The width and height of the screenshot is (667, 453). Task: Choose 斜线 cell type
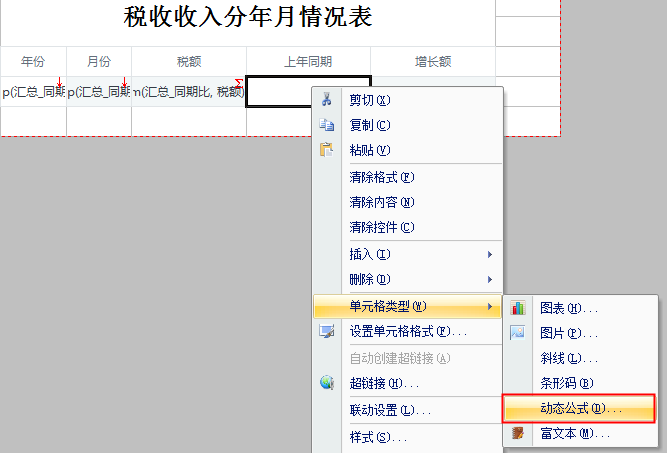coord(580,358)
